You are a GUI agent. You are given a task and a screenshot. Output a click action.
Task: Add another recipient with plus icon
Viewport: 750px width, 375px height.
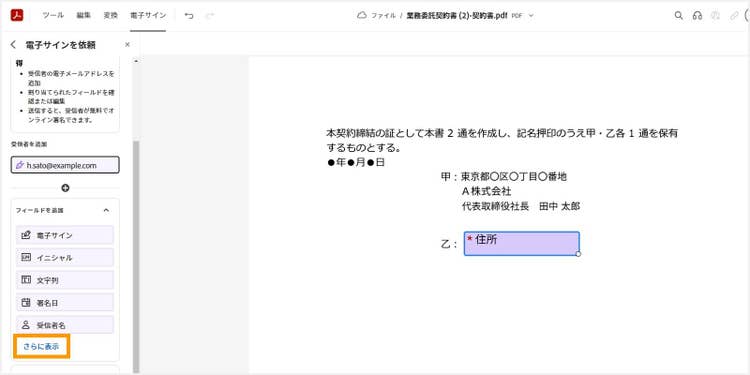(x=65, y=188)
